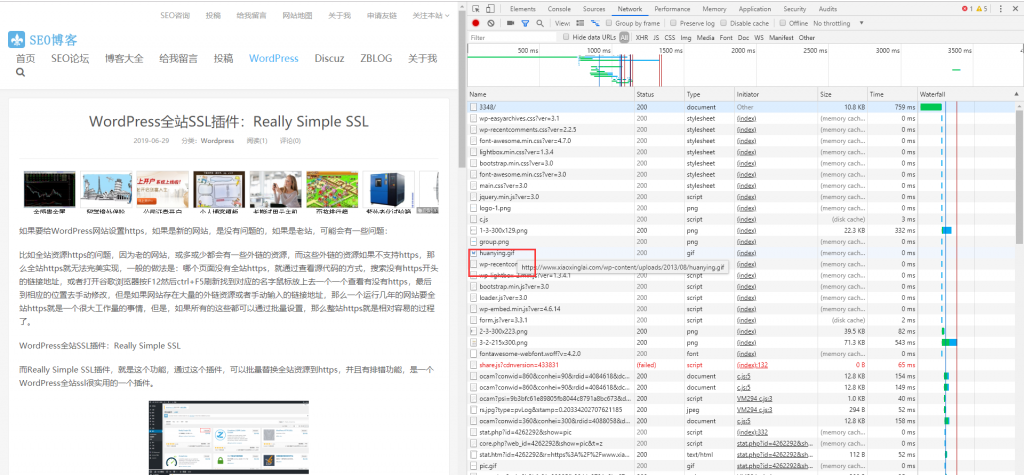Enable Group by frame checkbox
This screenshot has height=475, width=1024.
tap(609, 23)
